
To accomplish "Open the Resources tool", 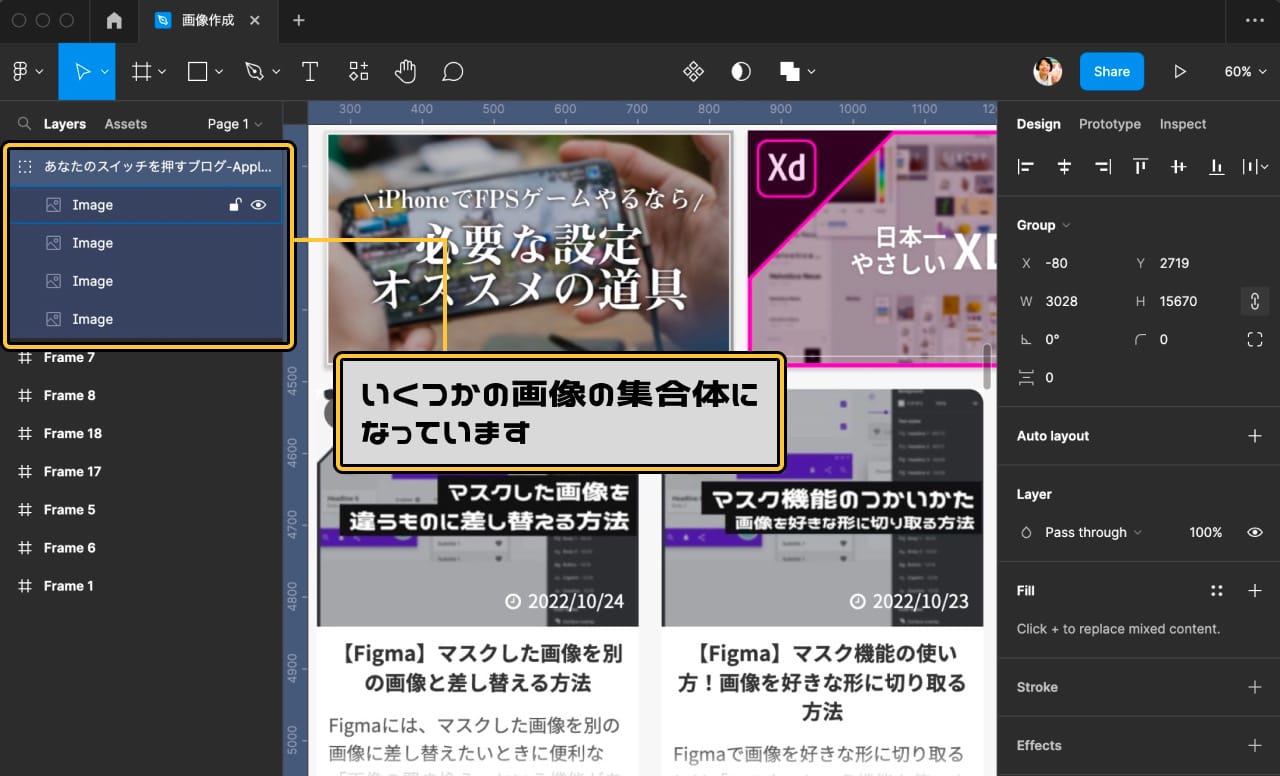I will (358, 72).
